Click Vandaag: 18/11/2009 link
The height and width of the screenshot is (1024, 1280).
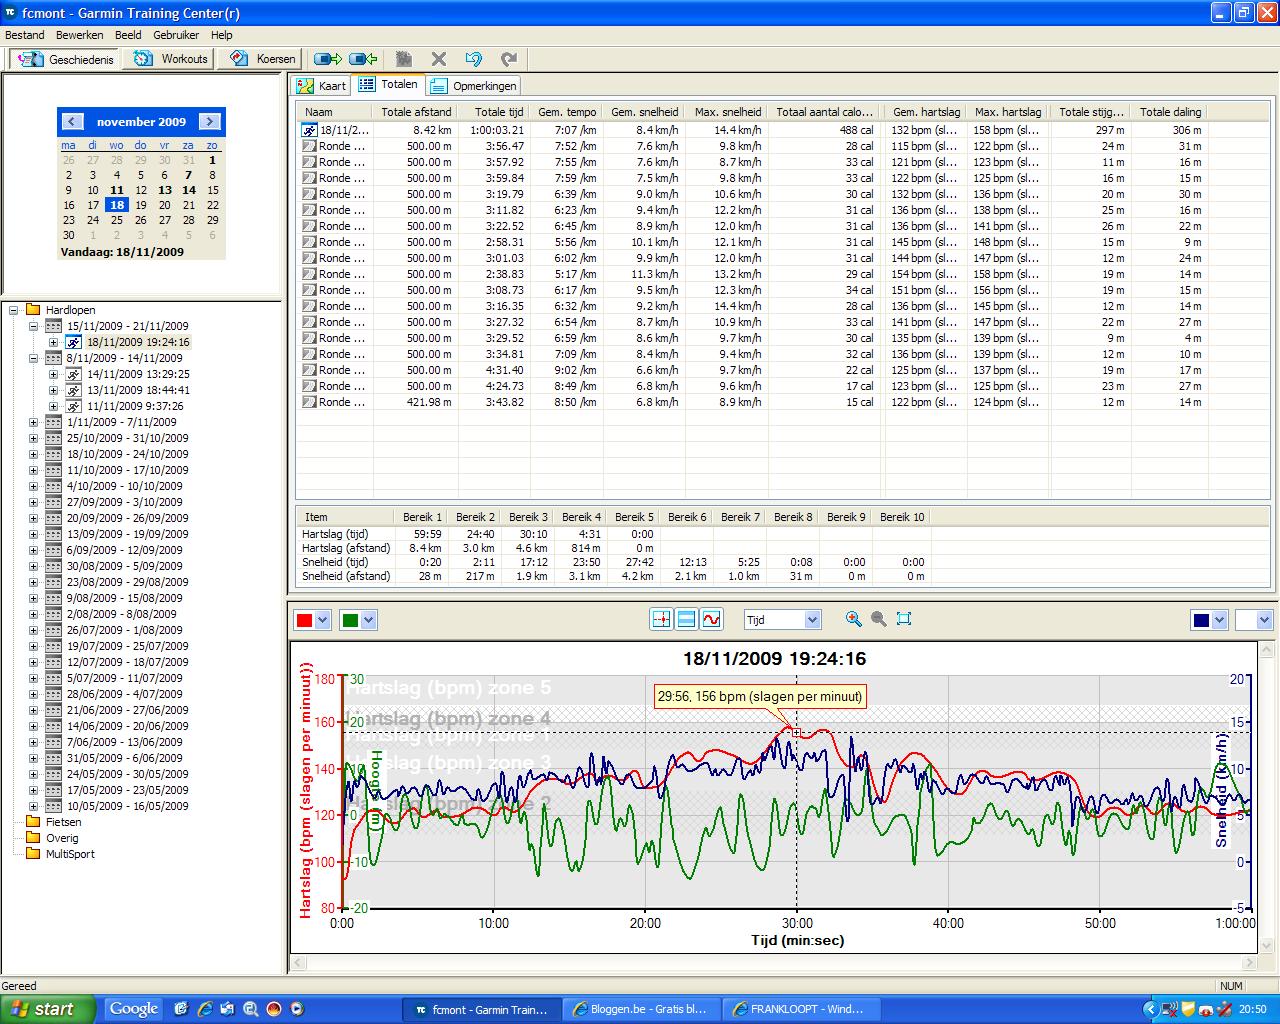[x=122, y=252]
